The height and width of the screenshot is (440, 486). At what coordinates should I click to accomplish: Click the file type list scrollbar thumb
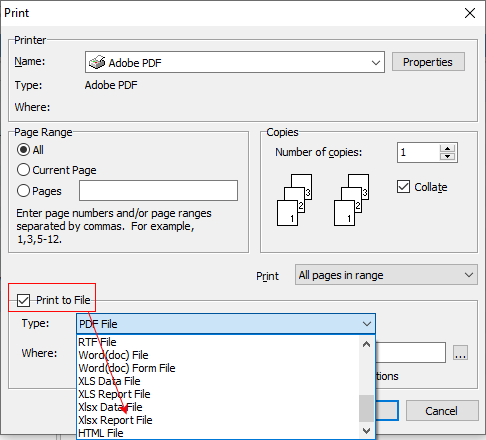point(366,408)
